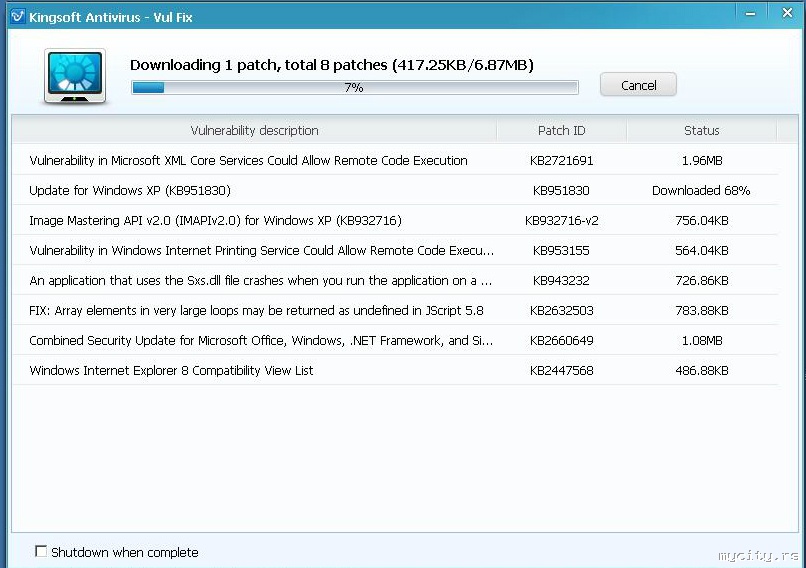Minimize the Vul Fix window
The width and height of the screenshot is (806, 568).
[x=750, y=14]
